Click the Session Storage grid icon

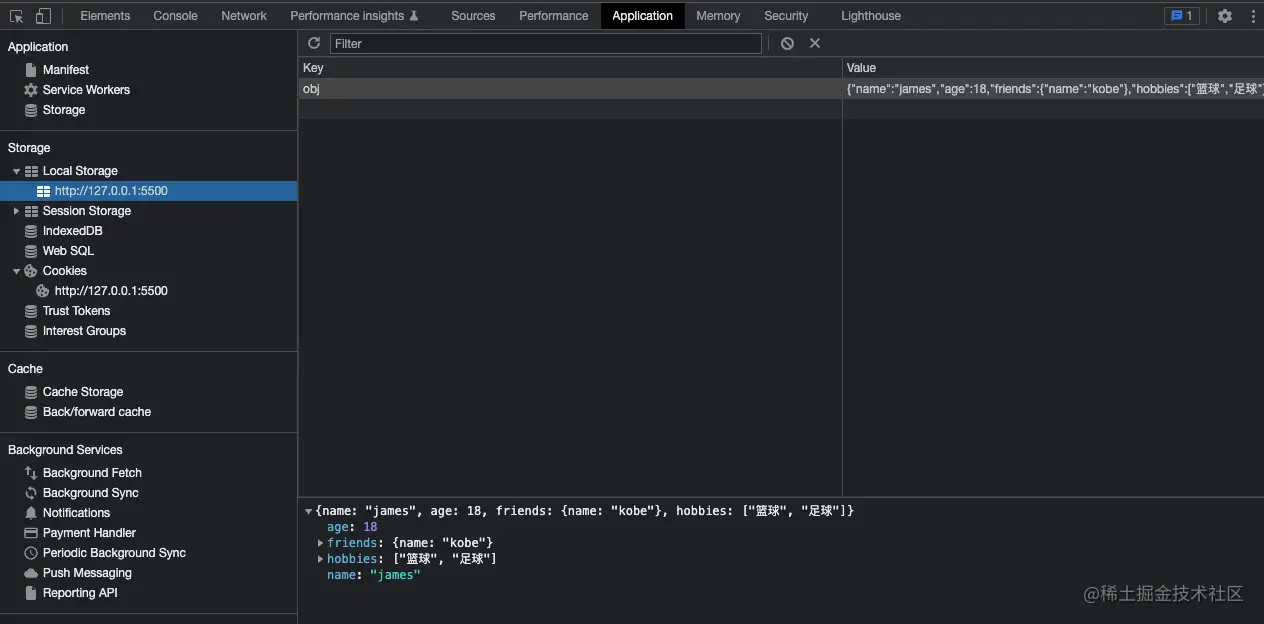tap(31, 211)
